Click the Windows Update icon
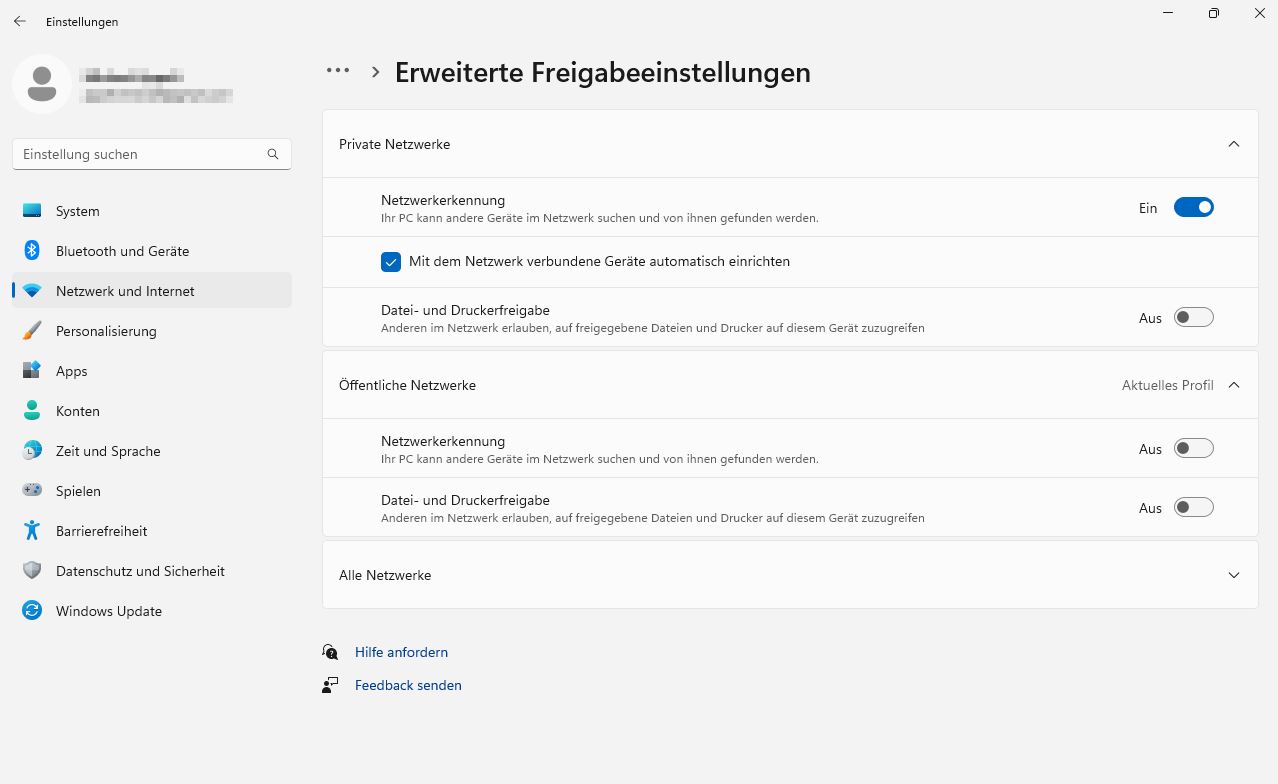1278x784 pixels. tap(32, 611)
